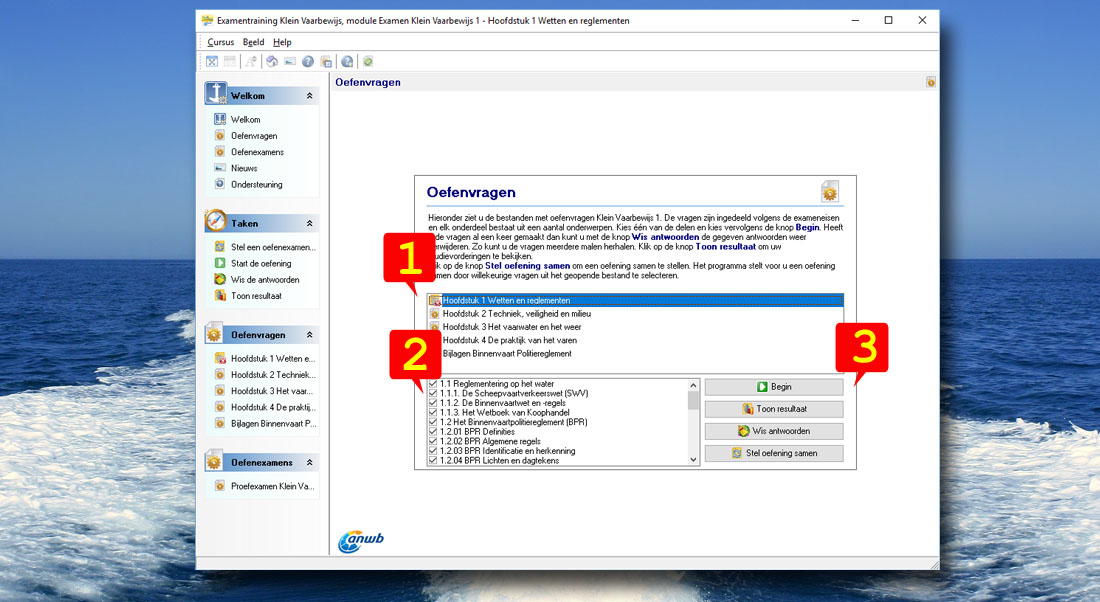1100x602 pixels.
Task: Collapse the Oefenexamens sidebar section
Action: point(310,463)
